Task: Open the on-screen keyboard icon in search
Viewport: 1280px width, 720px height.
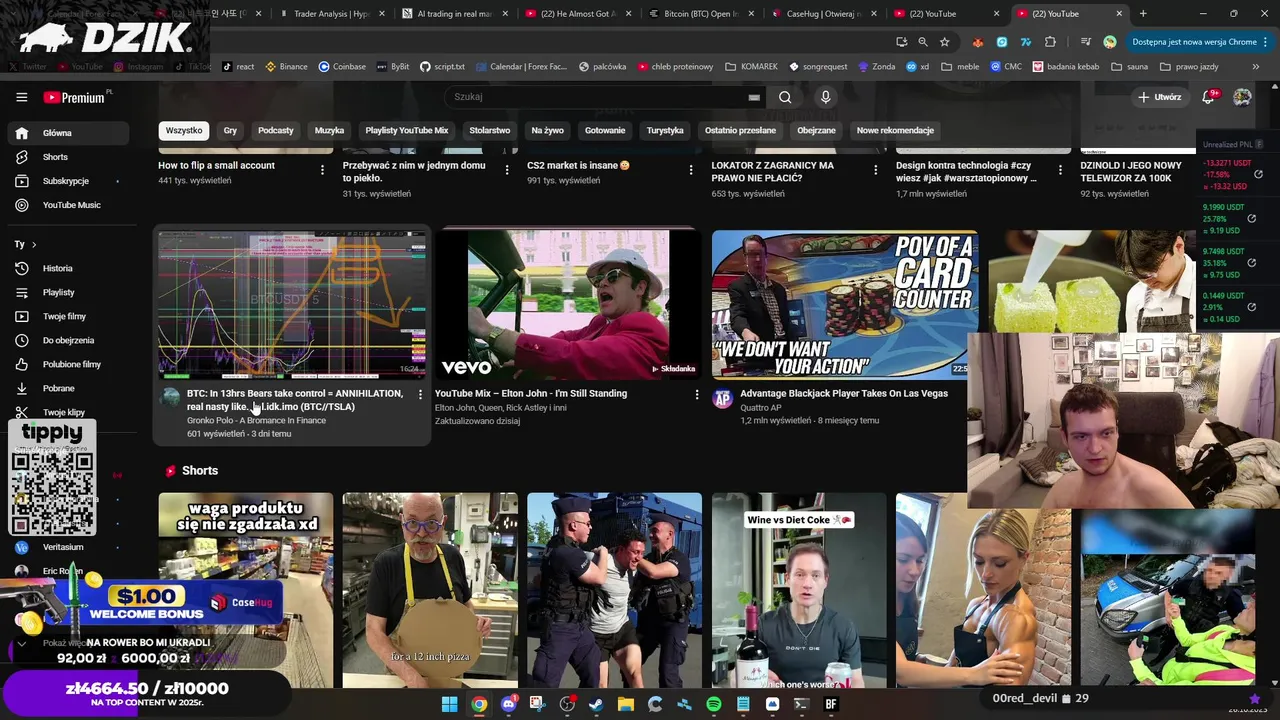Action: point(754,97)
